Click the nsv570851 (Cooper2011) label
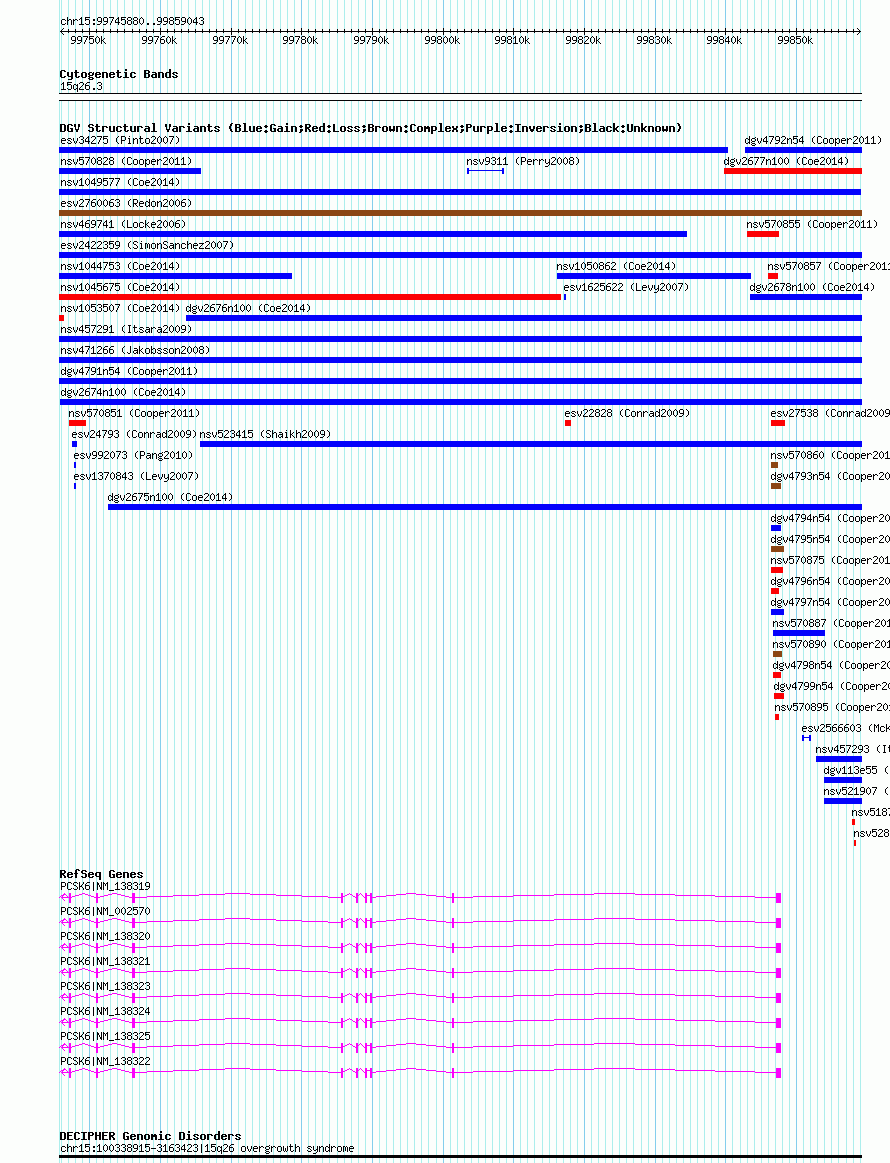890x1163 pixels. (134, 413)
